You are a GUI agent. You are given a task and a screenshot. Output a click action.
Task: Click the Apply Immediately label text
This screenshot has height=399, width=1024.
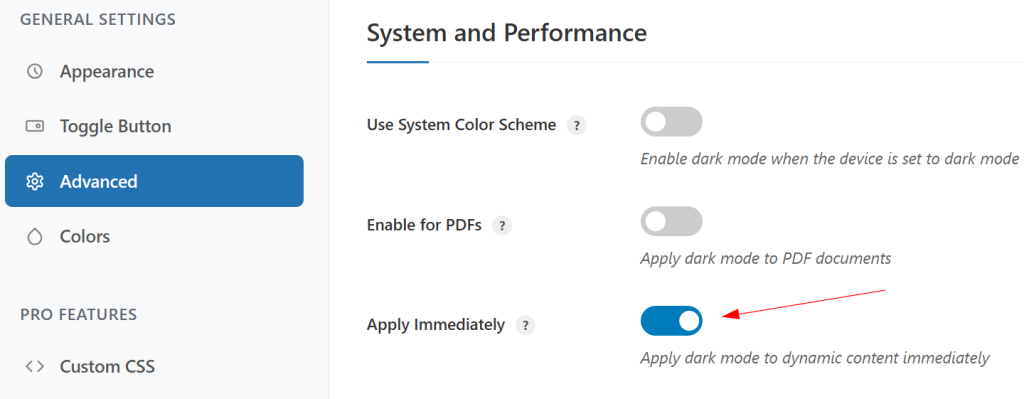point(436,325)
